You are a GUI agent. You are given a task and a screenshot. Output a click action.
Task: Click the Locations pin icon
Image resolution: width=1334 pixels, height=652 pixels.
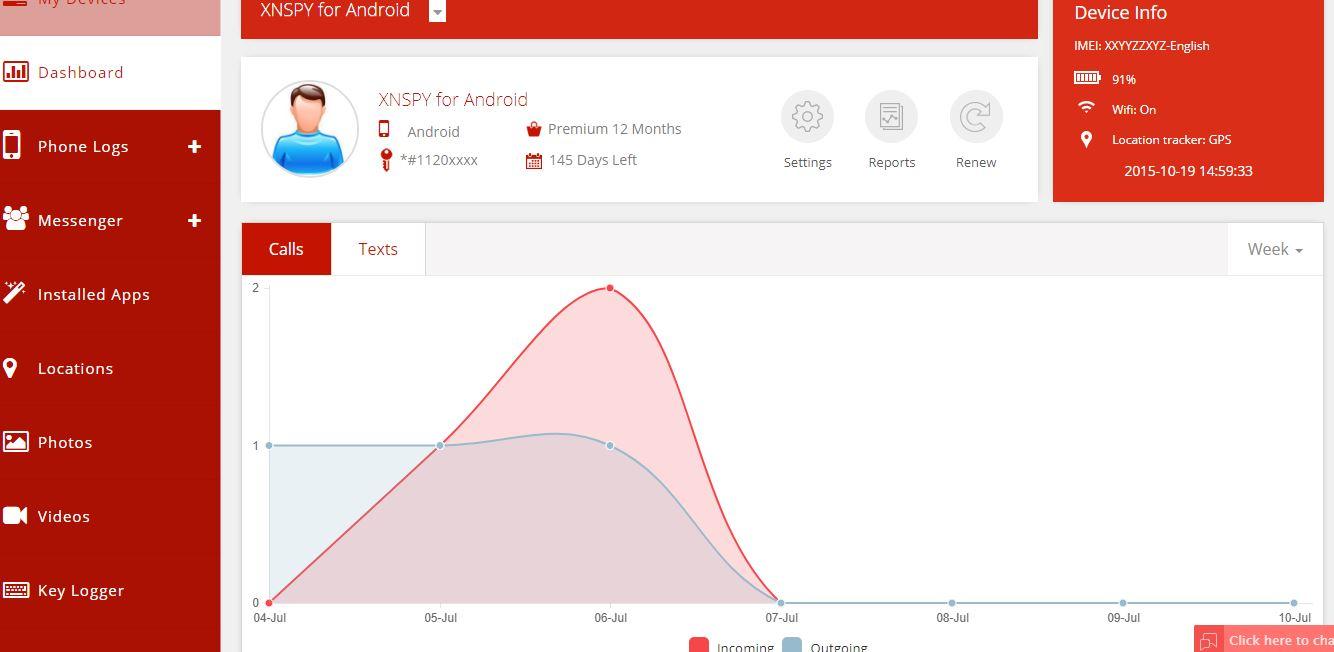point(10,368)
